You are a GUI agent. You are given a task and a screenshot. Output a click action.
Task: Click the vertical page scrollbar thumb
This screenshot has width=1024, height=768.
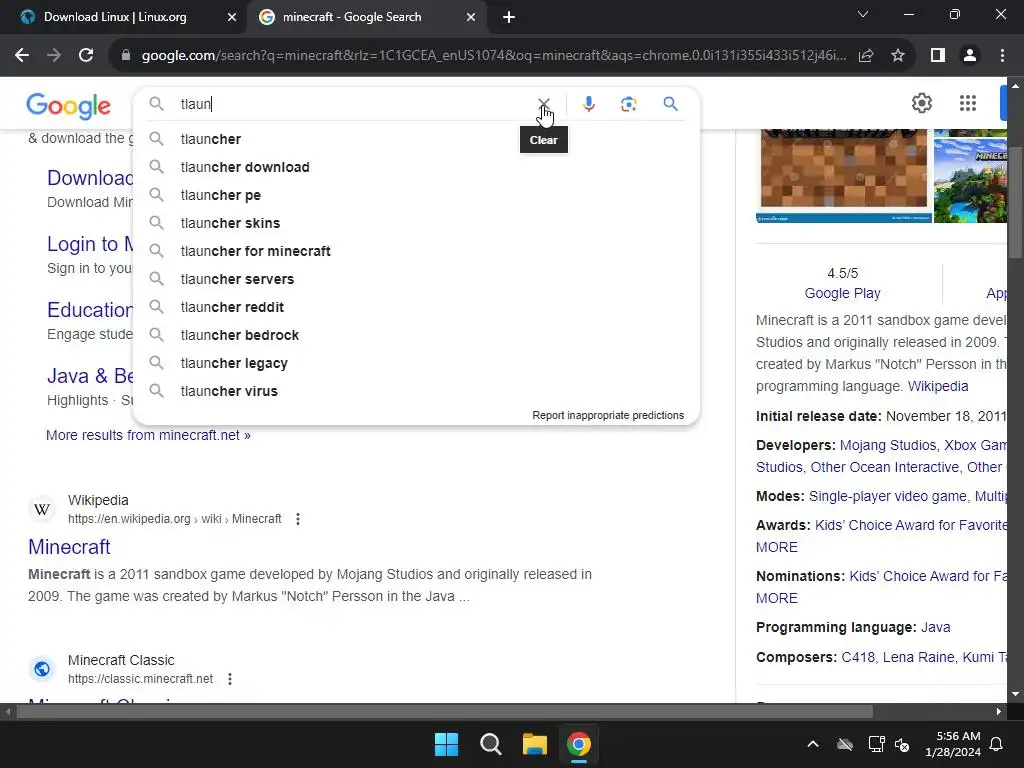click(1015, 202)
